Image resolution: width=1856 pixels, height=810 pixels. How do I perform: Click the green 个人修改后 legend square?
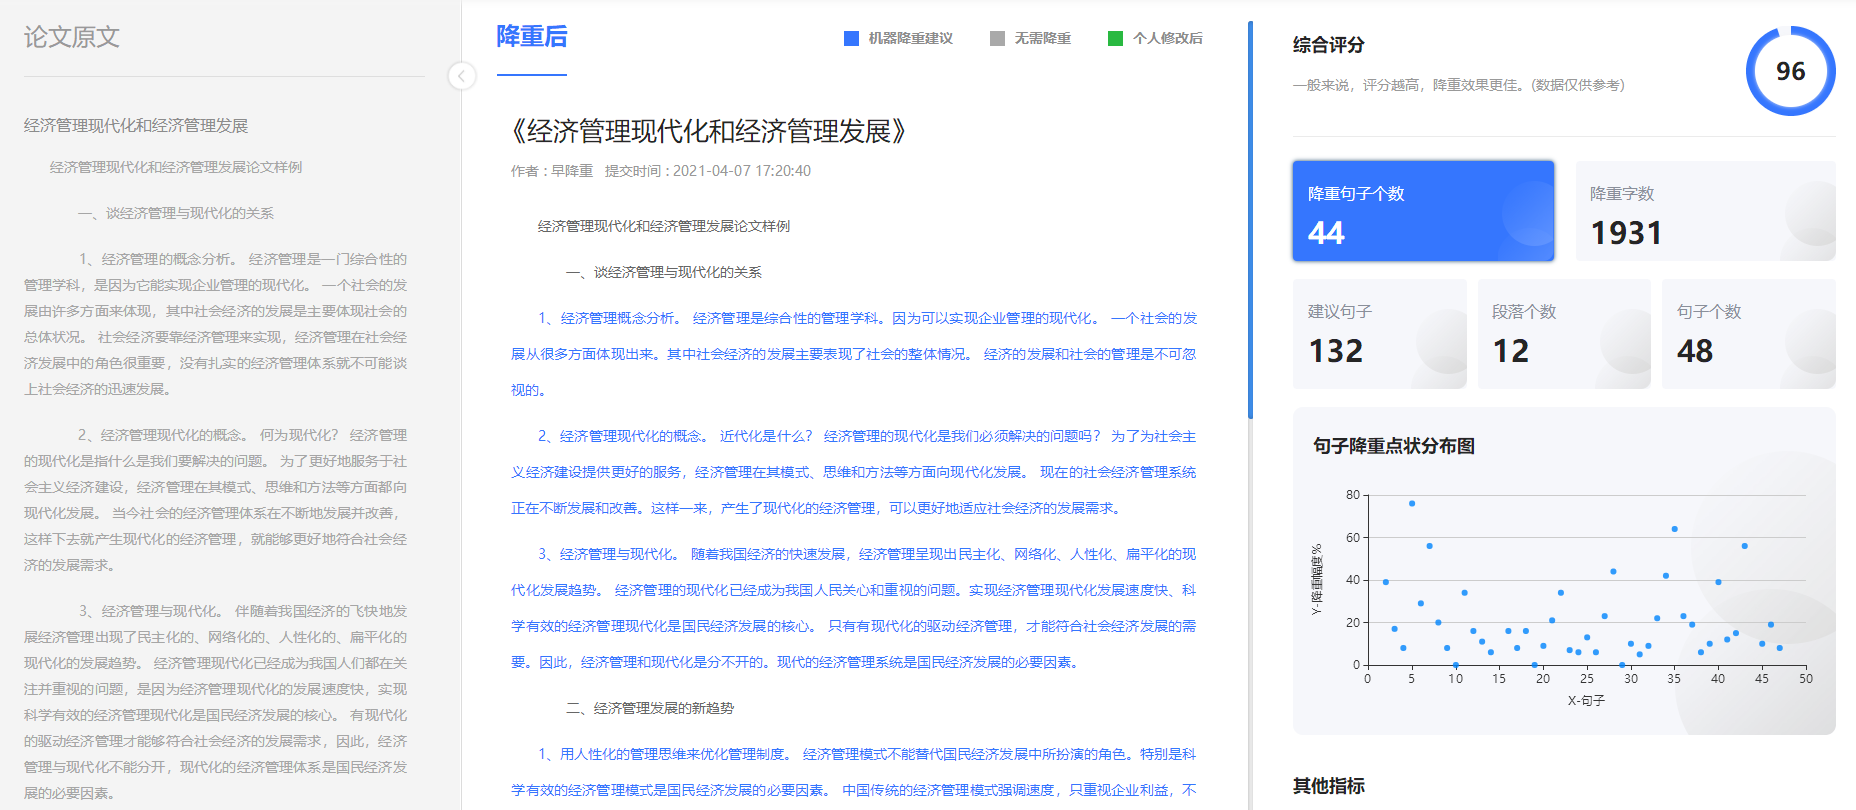pos(1115,38)
